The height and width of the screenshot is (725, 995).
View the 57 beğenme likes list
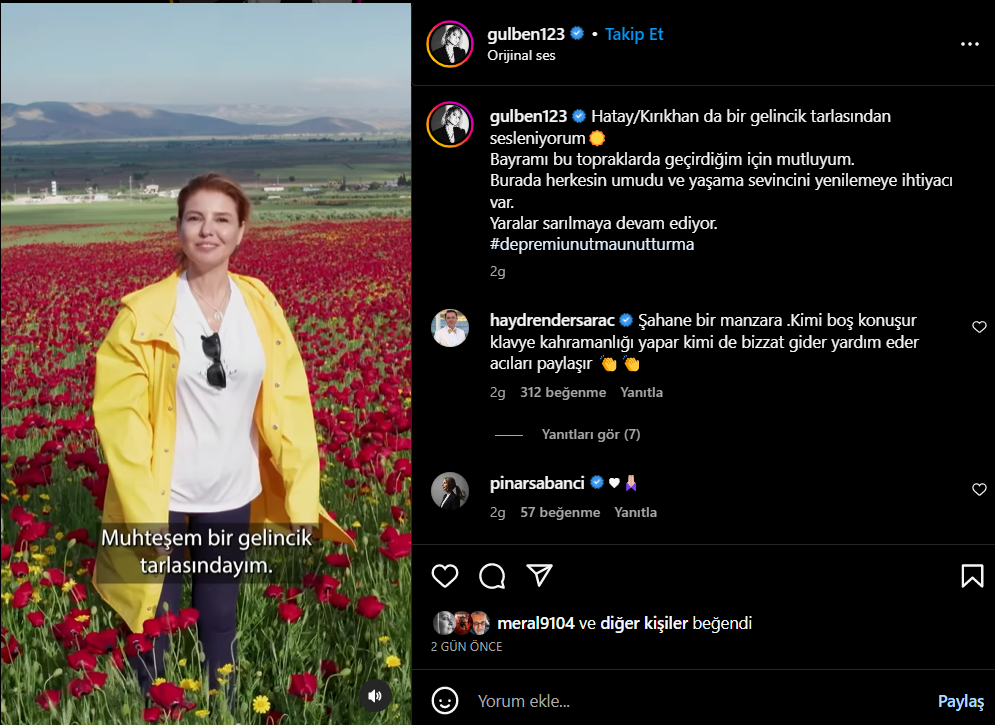click(x=560, y=513)
